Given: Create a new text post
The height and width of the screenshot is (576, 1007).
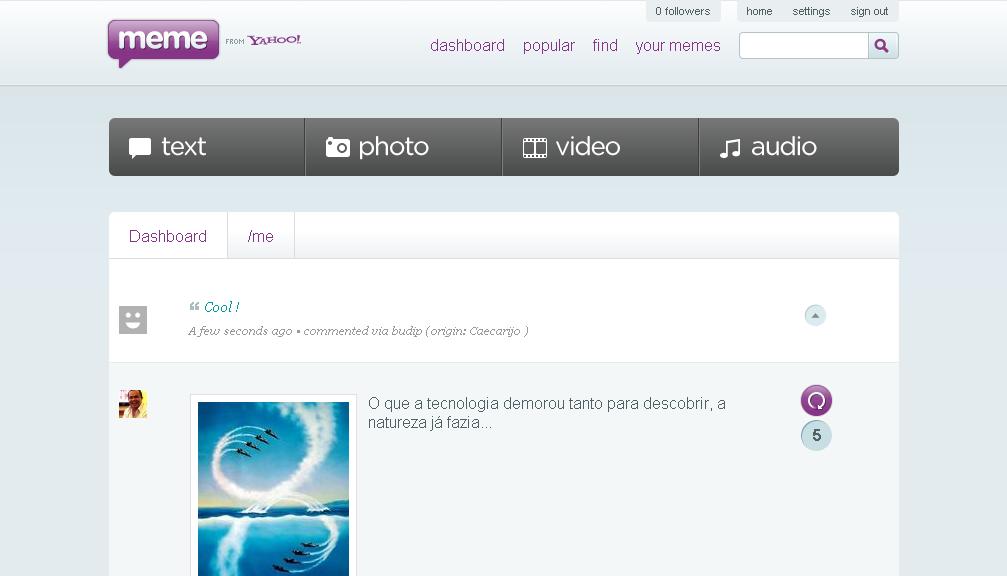Looking at the screenshot, I should (x=206, y=147).
